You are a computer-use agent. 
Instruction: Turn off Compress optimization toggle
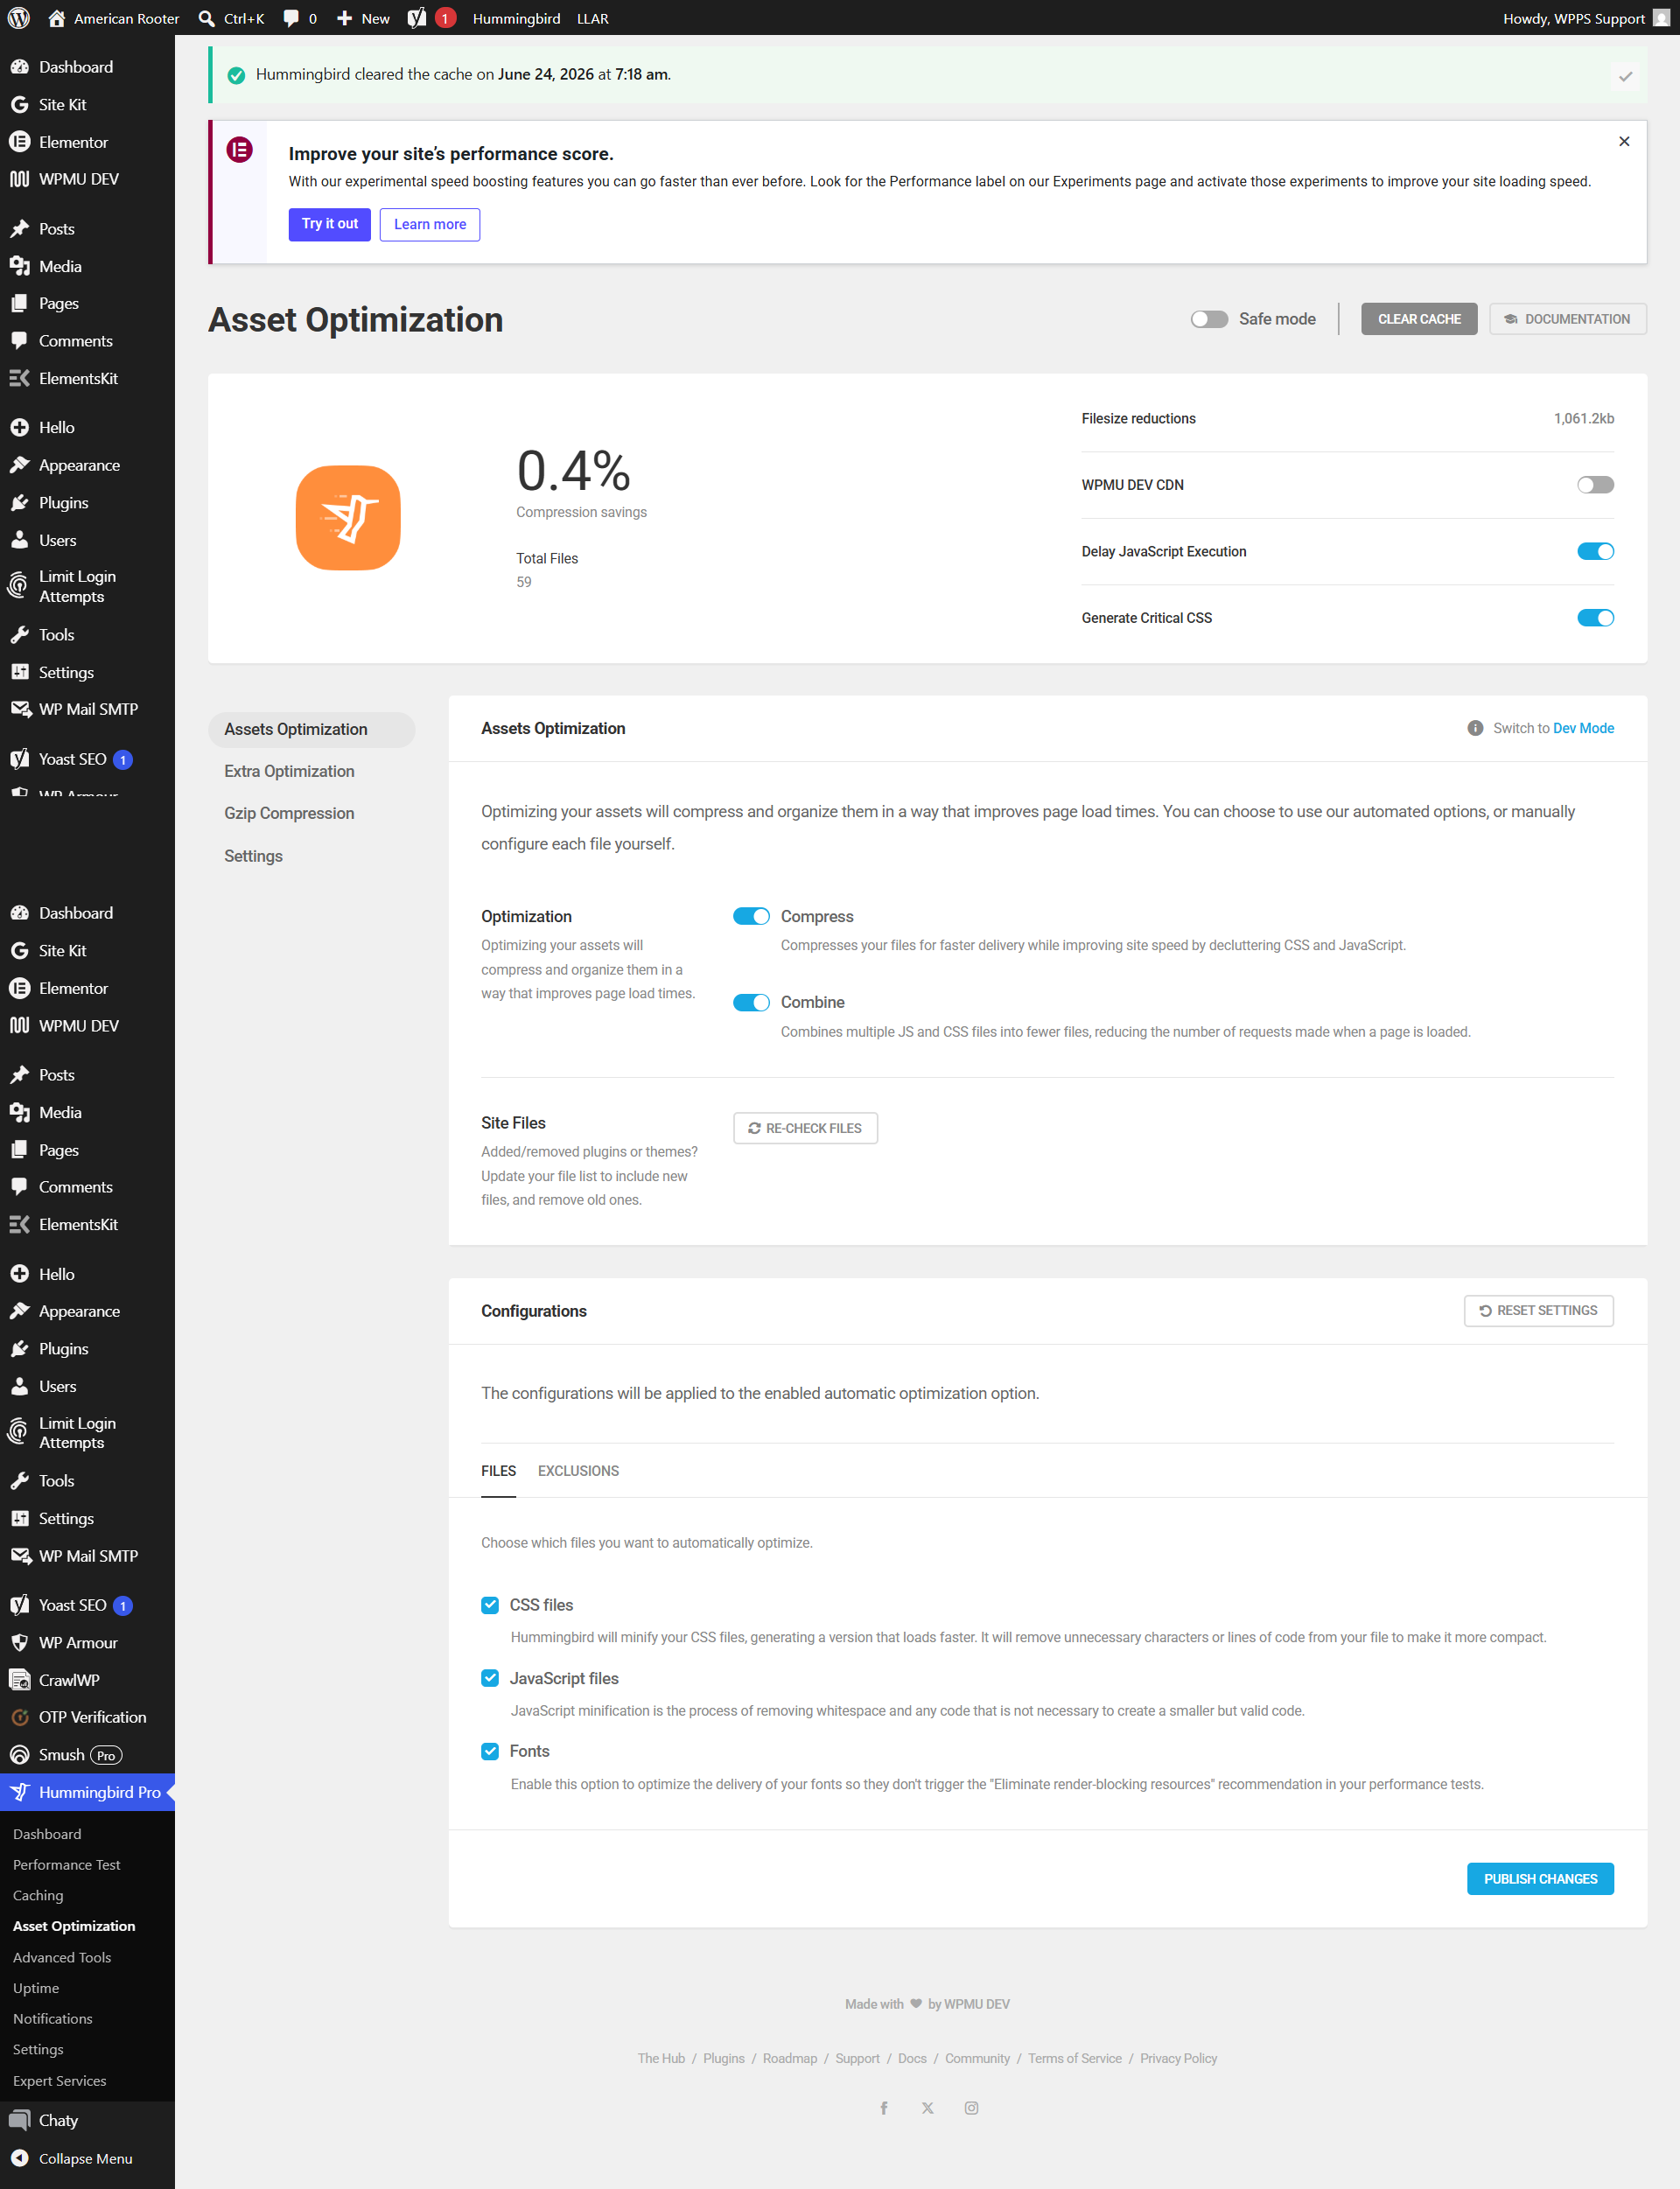click(x=751, y=916)
